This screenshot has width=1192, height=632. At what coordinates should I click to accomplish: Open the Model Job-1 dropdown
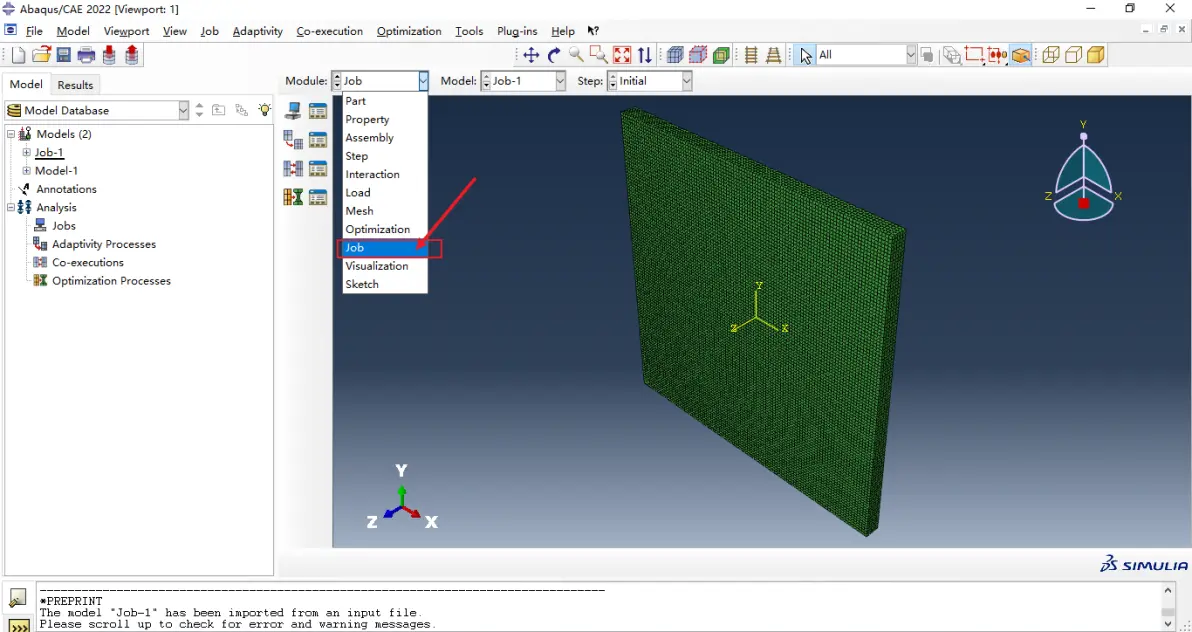tap(560, 81)
